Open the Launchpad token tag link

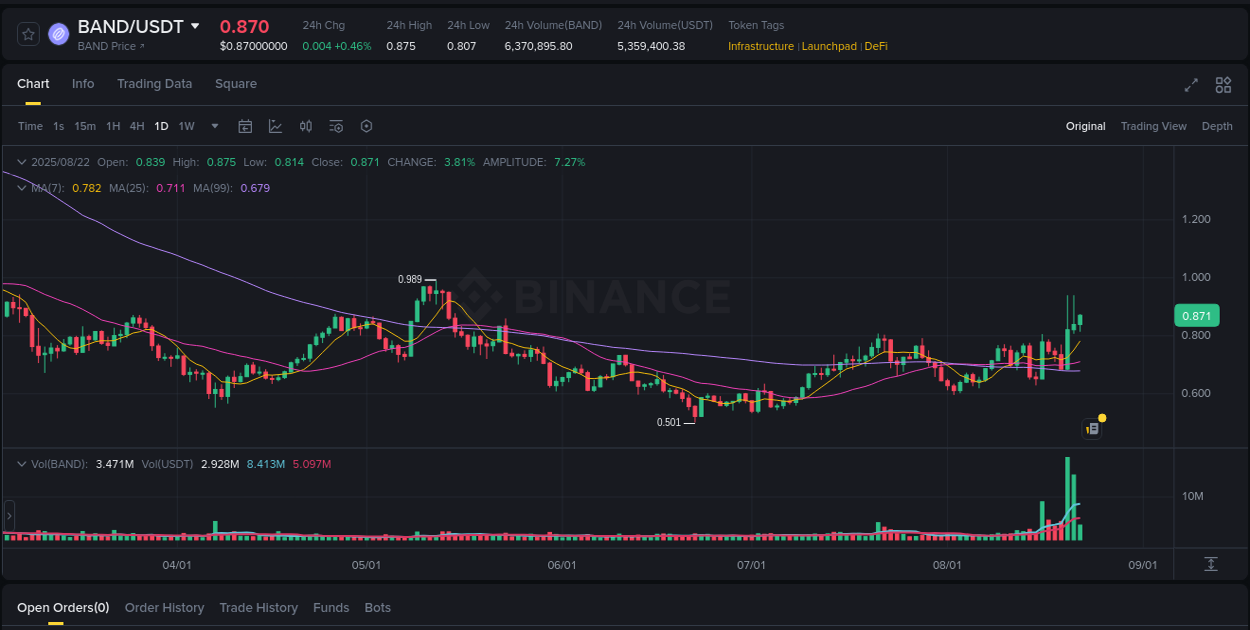829,46
